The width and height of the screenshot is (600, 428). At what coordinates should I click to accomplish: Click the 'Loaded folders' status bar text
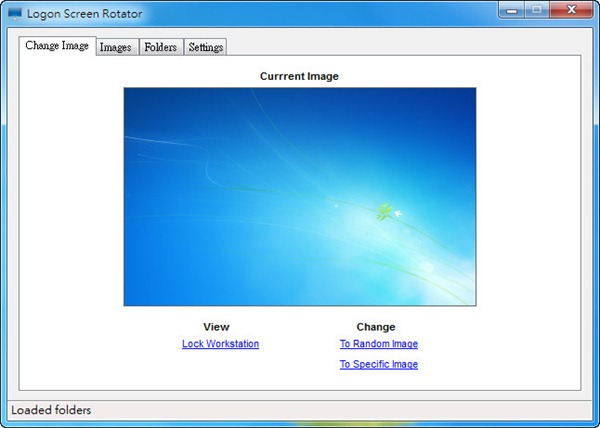(51, 410)
